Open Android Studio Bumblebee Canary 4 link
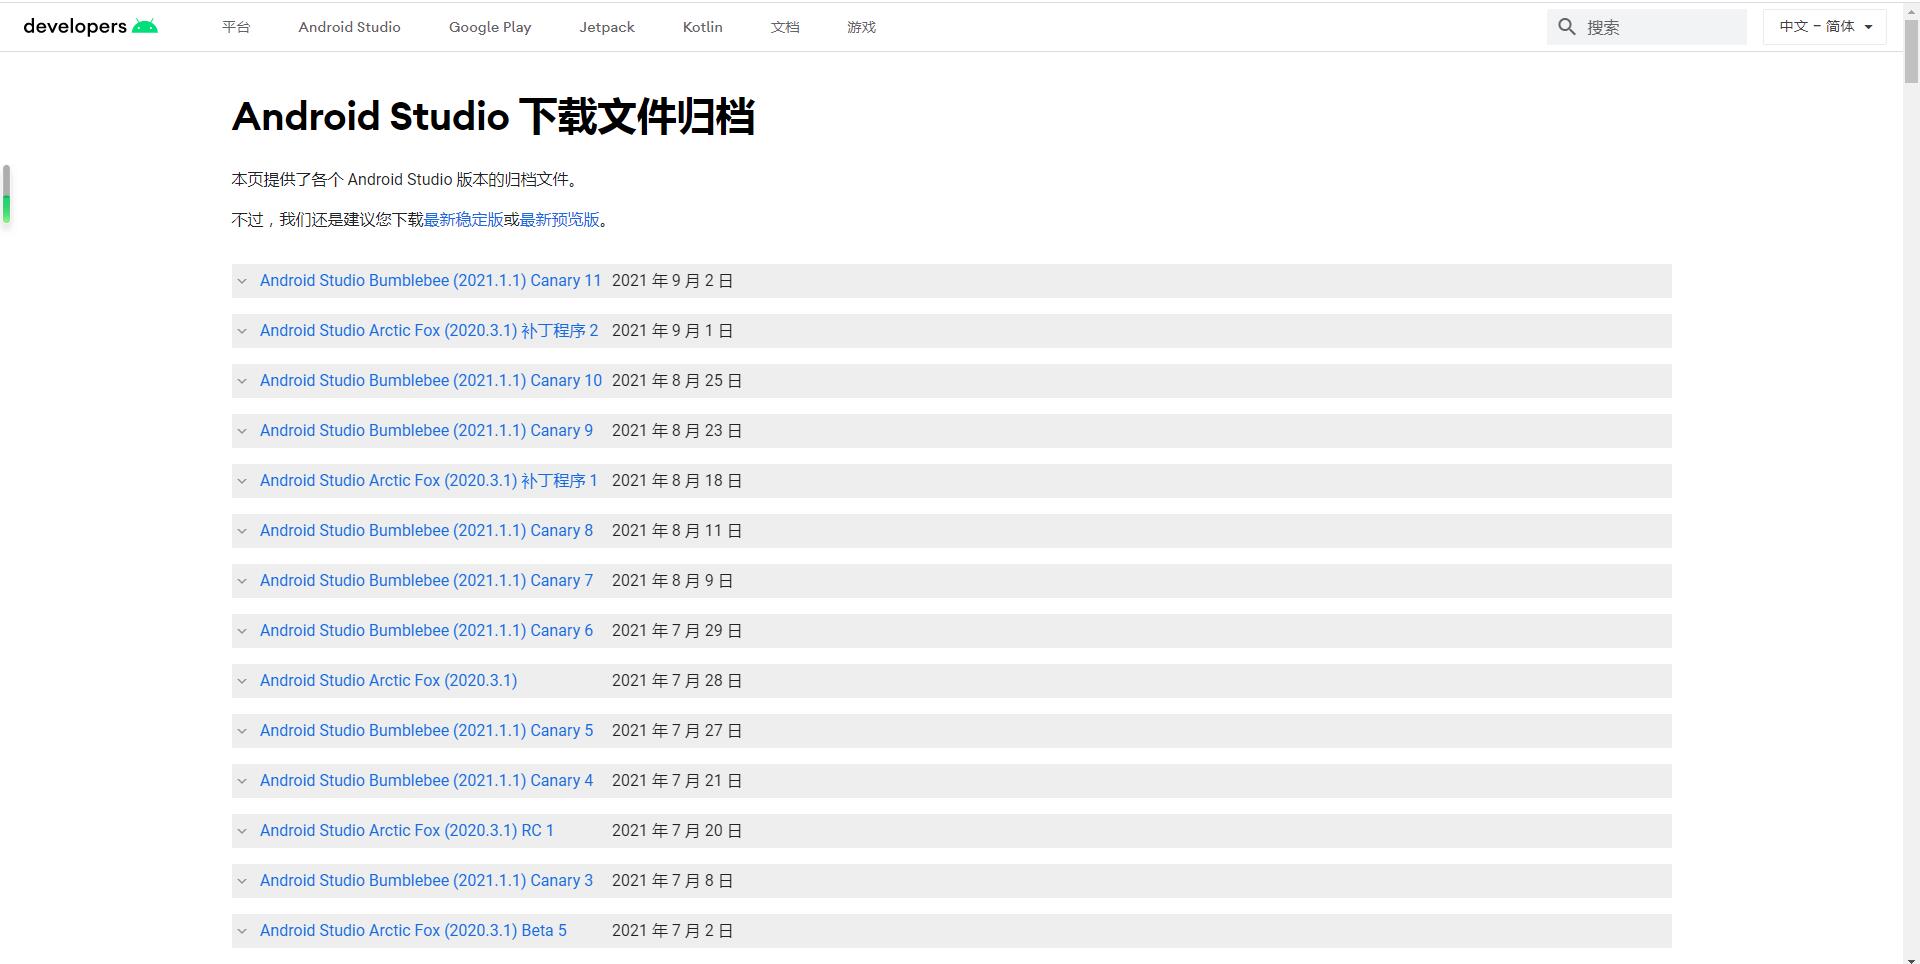 (426, 781)
